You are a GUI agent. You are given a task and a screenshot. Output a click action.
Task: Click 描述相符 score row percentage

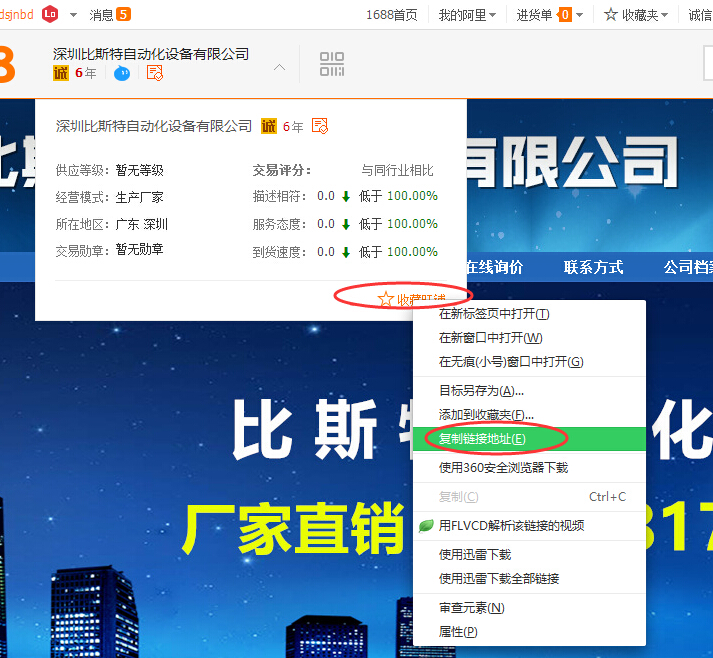(x=412, y=196)
